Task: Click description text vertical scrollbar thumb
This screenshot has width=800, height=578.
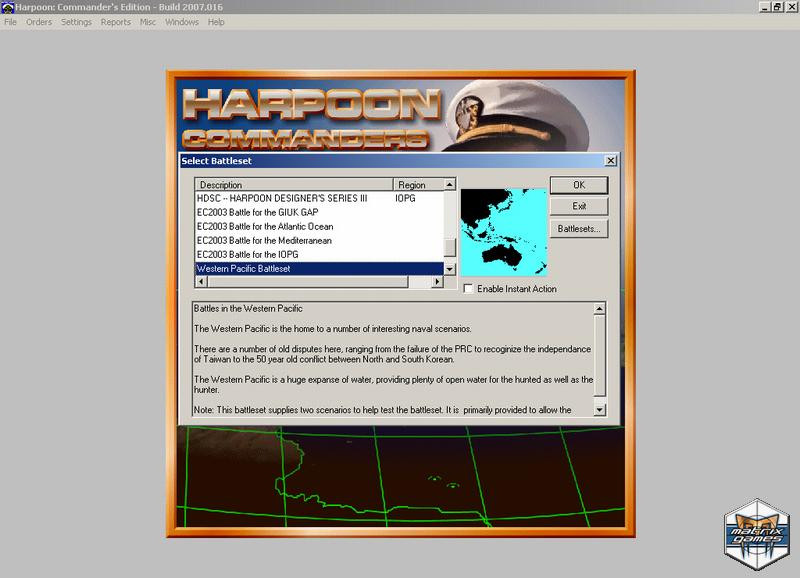Action: click(x=599, y=355)
